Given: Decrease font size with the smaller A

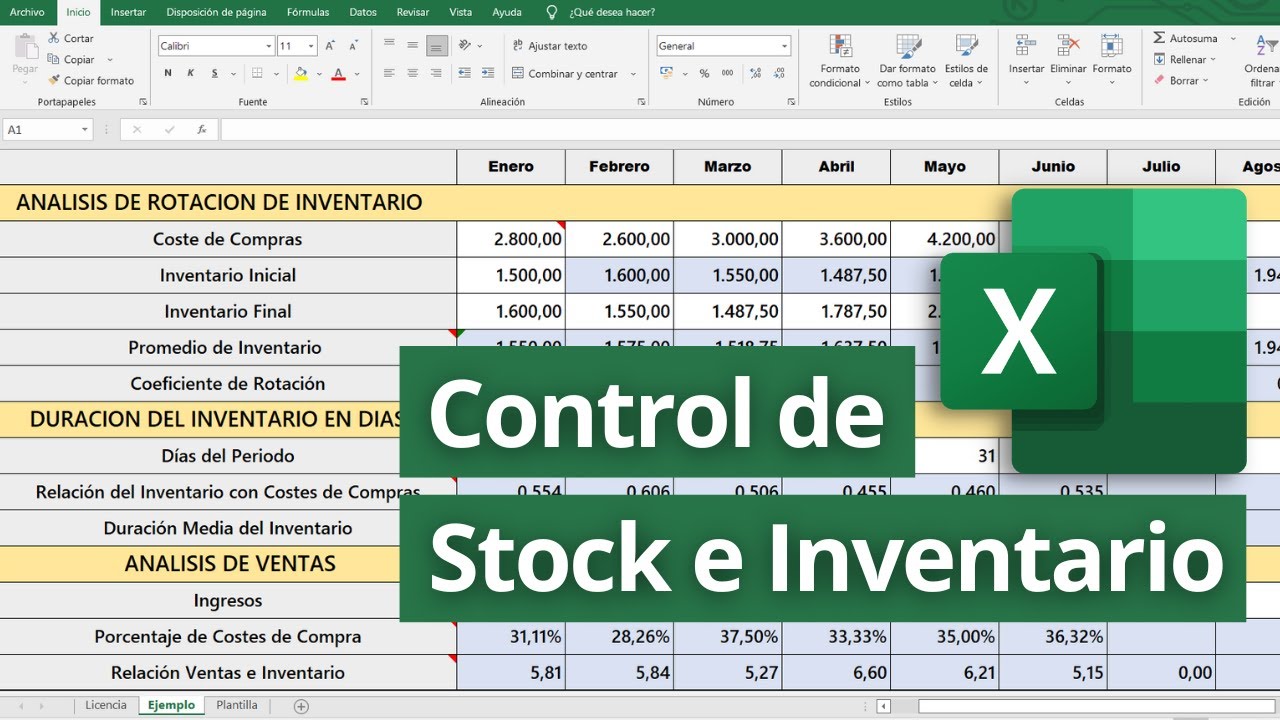Looking at the screenshot, I should click(x=353, y=46).
